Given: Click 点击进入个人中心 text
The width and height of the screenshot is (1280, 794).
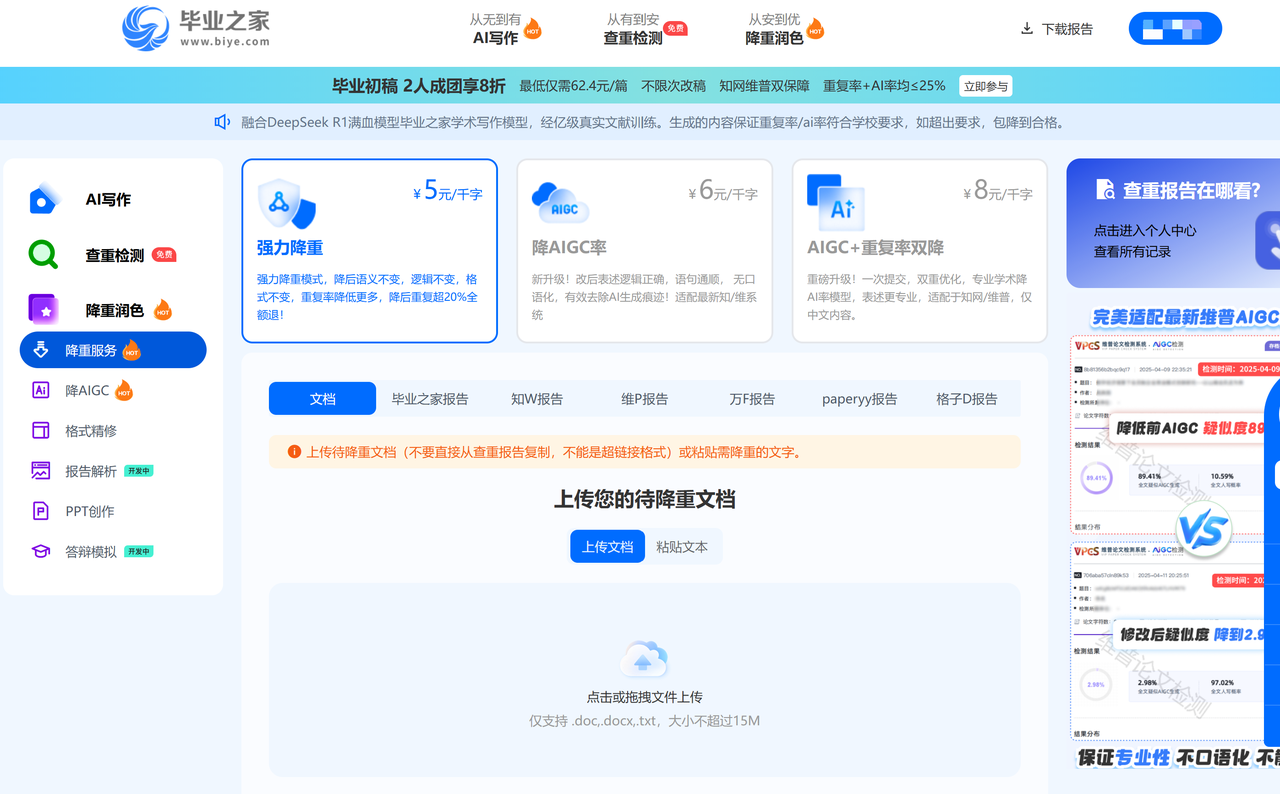Looking at the screenshot, I should coord(1145,230).
